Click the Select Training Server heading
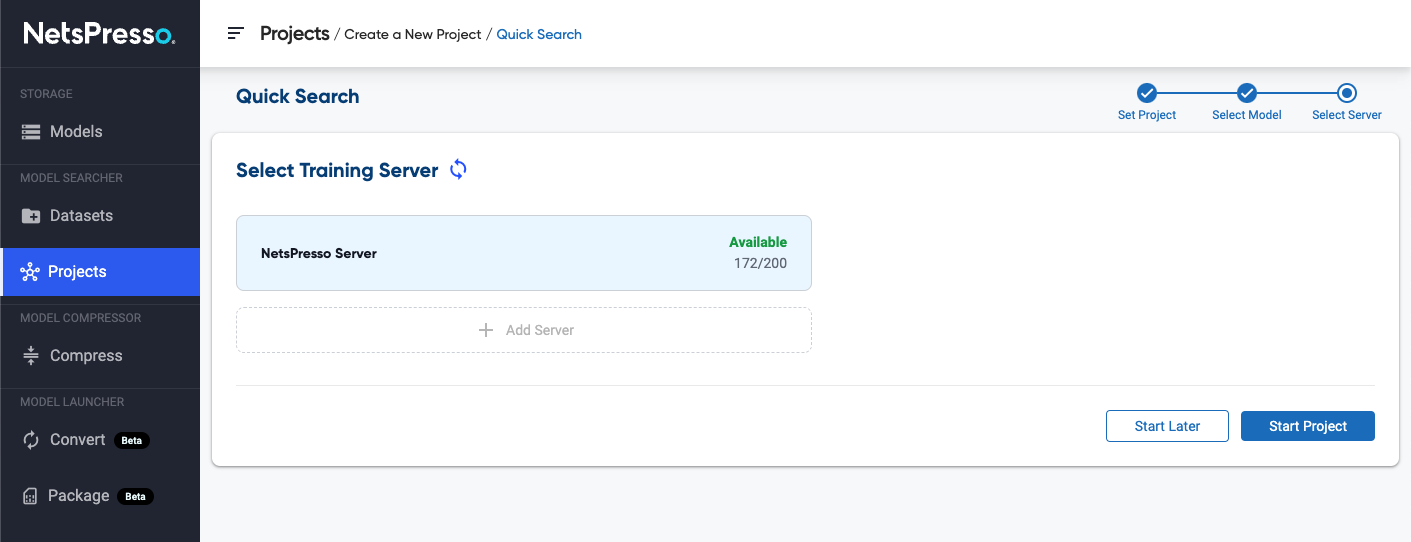 tap(337, 170)
